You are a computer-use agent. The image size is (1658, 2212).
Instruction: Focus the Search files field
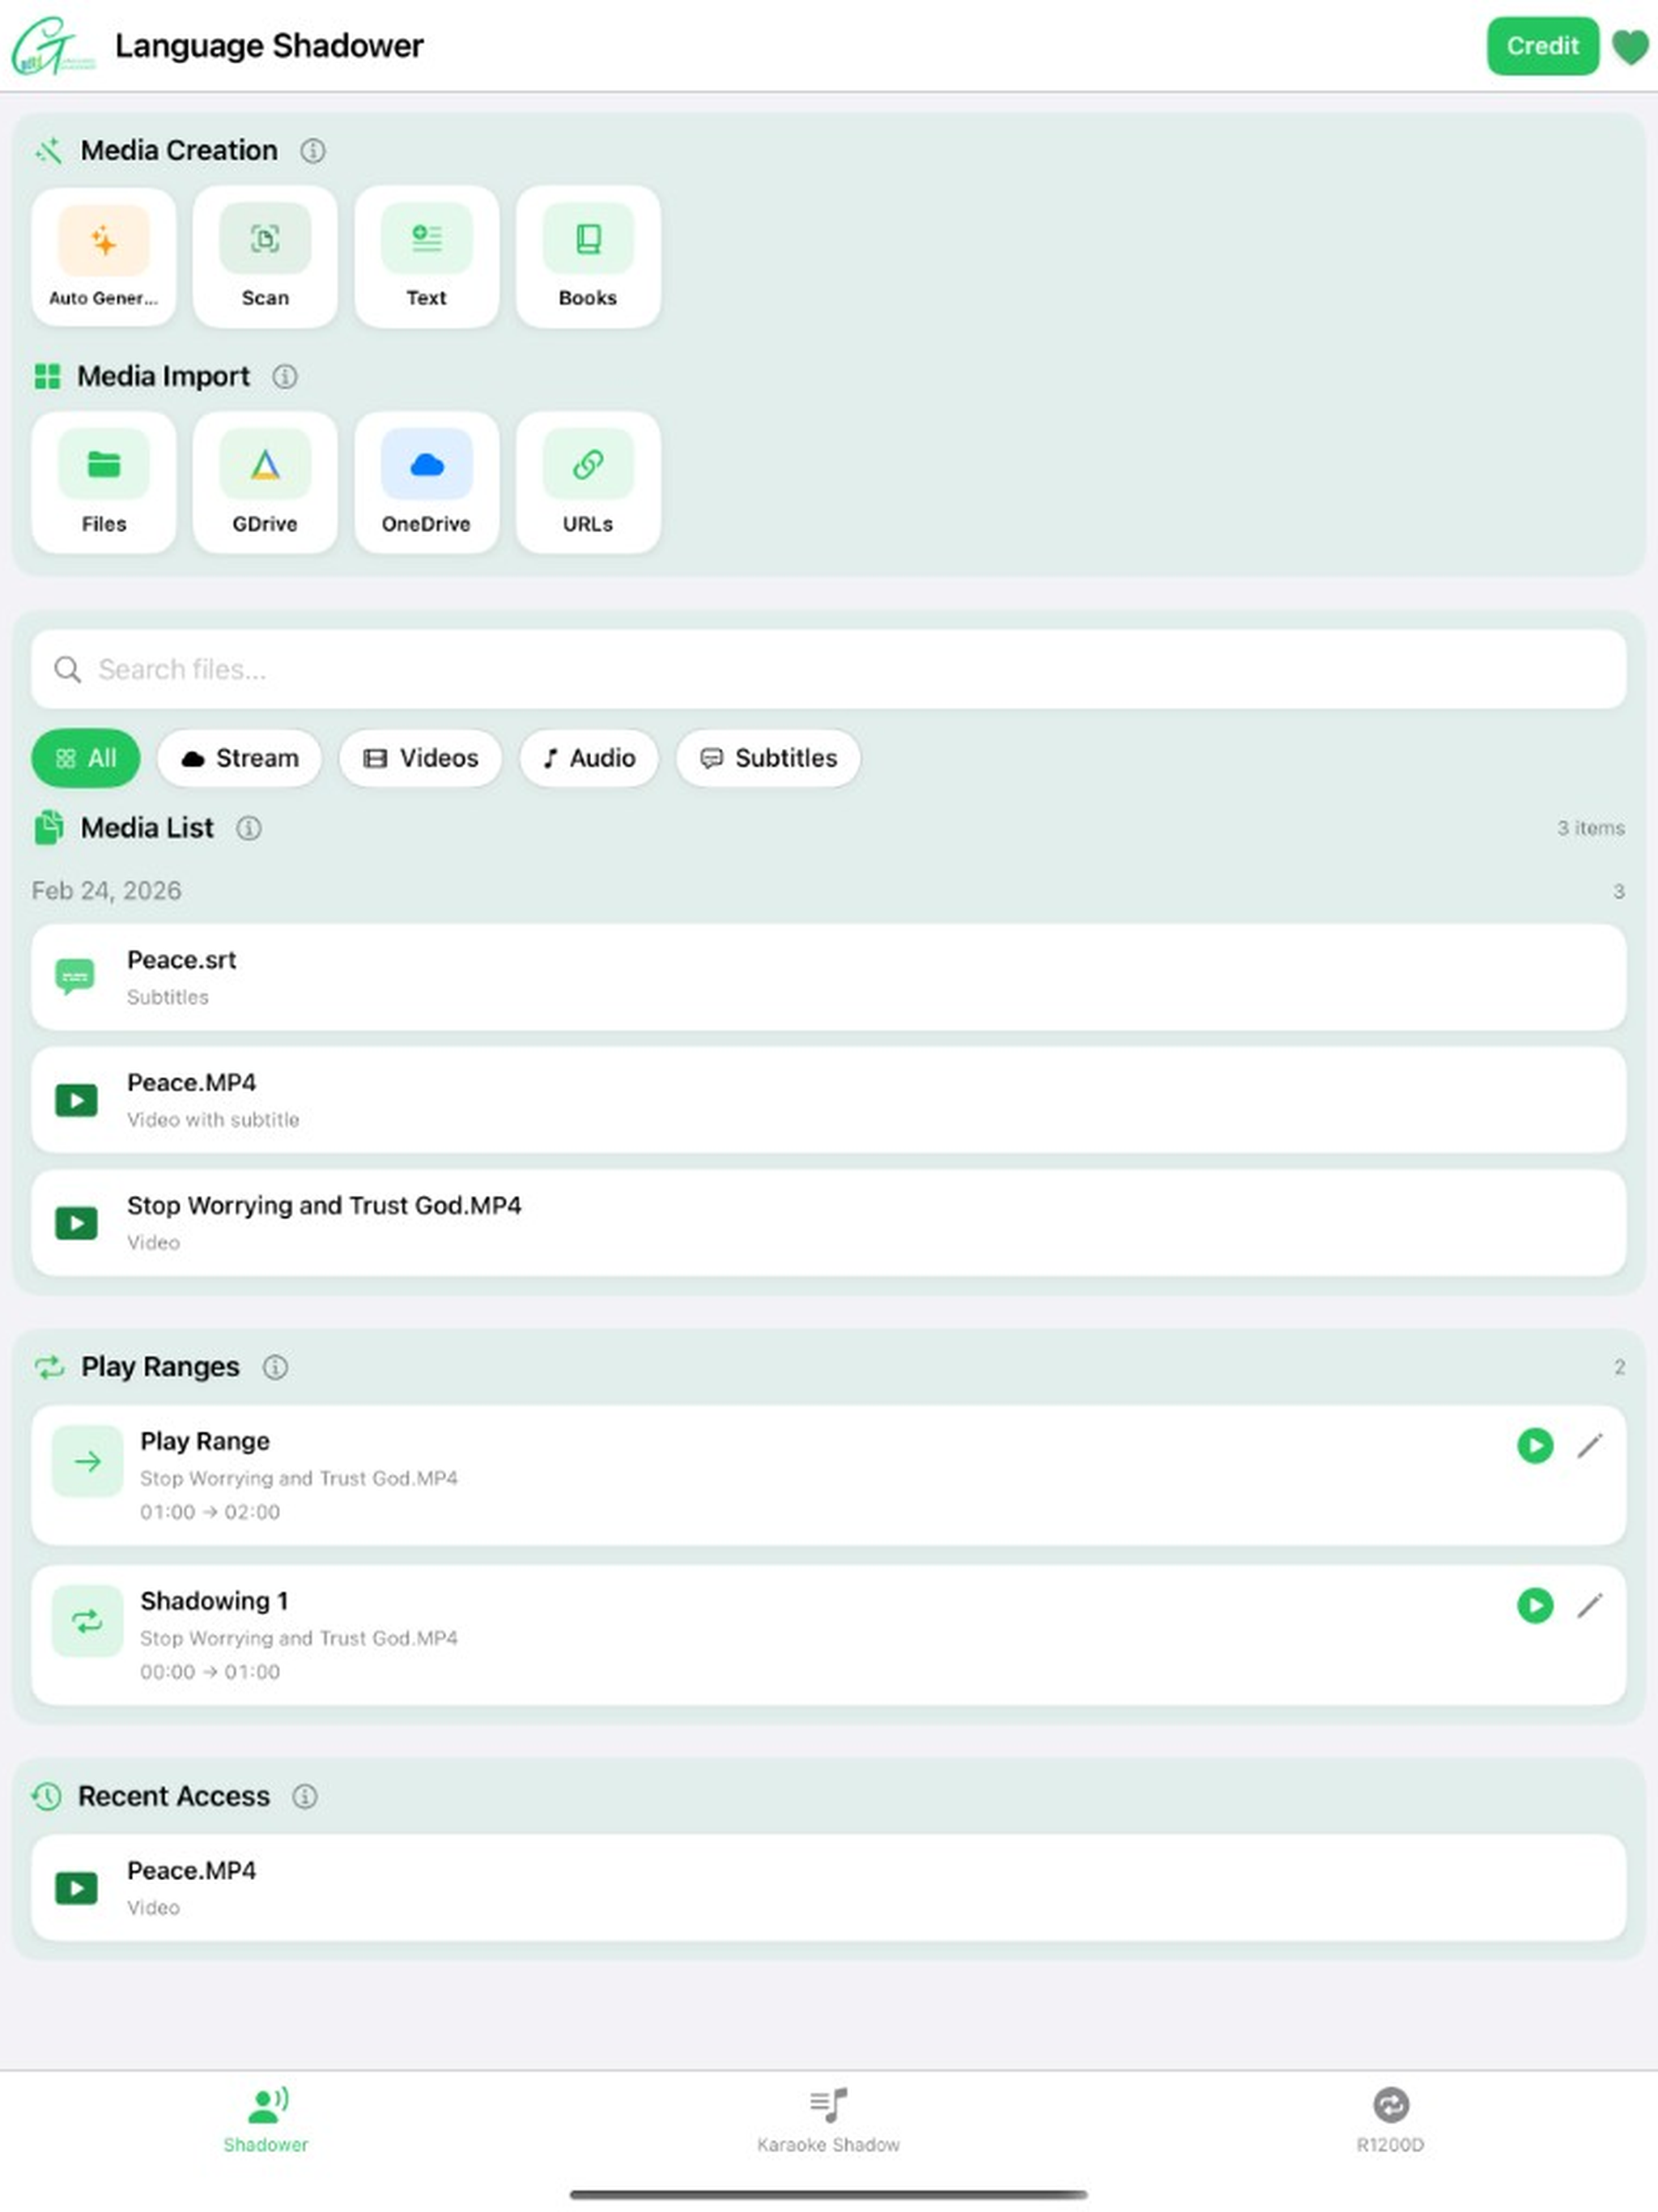(x=829, y=670)
